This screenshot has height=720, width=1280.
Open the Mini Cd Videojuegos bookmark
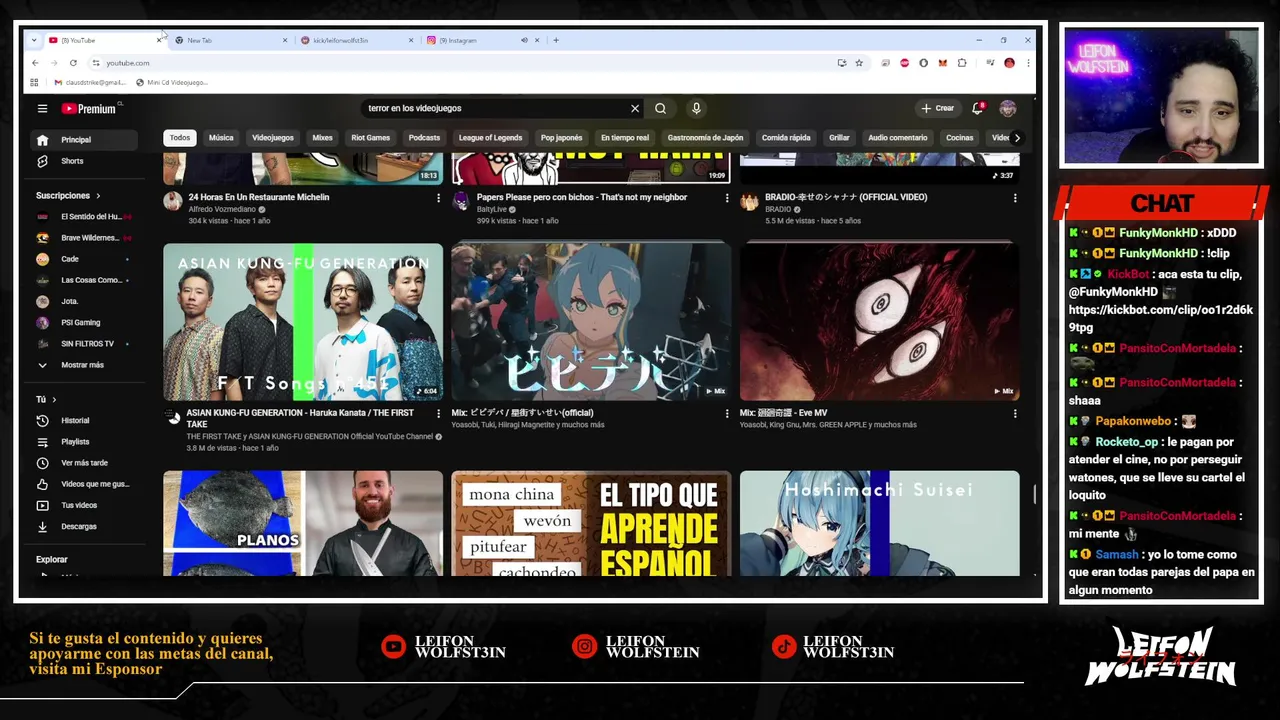(x=172, y=82)
